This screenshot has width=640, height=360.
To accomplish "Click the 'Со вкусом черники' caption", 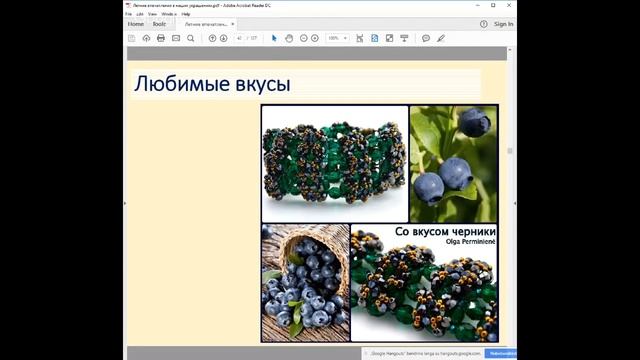I will click(x=445, y=231).
